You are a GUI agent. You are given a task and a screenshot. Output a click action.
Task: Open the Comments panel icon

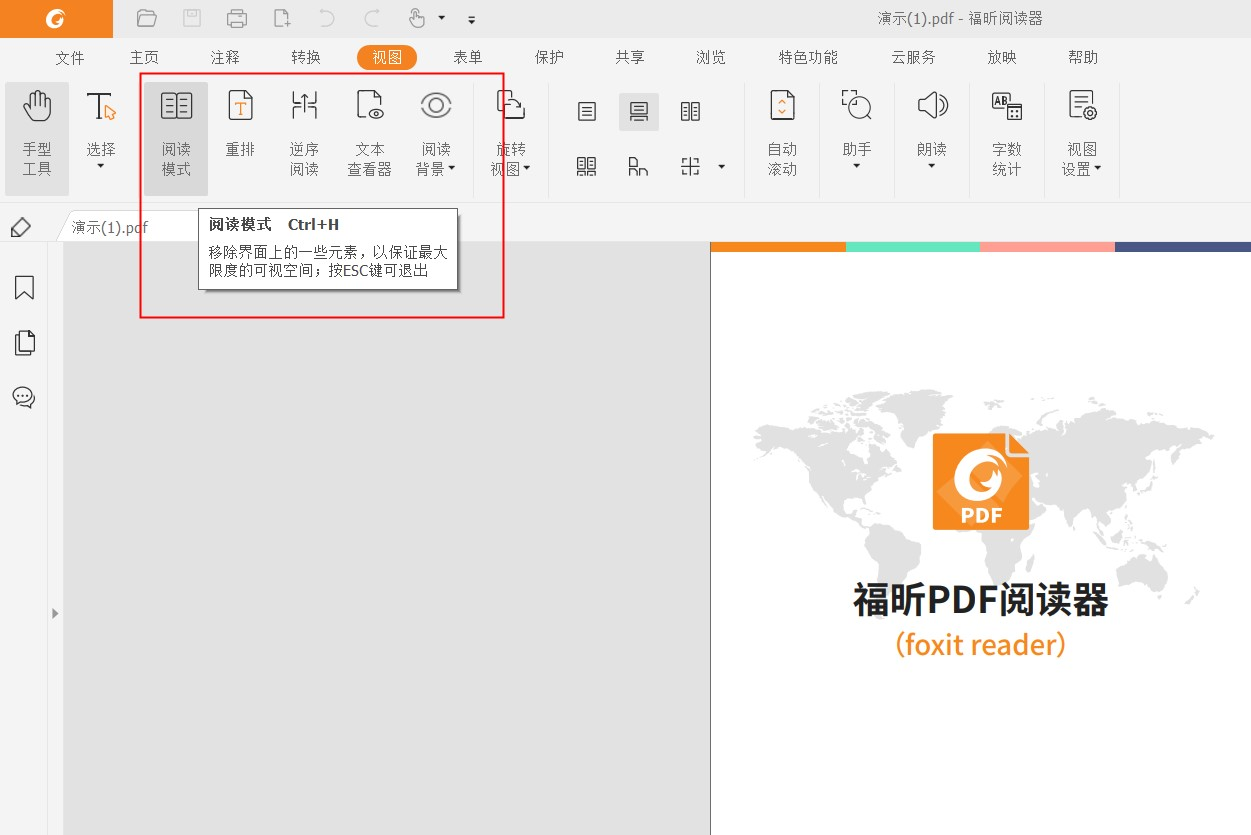pos(24,397)
